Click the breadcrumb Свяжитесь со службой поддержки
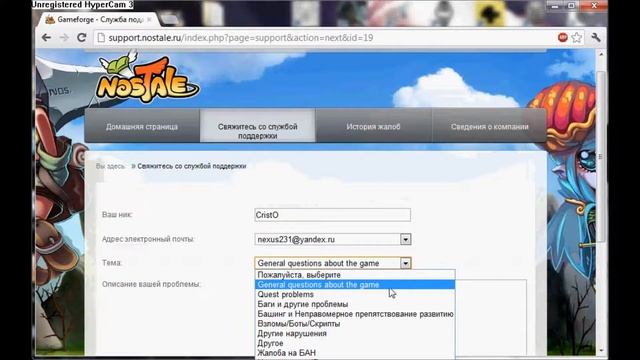The image size is (640, 360). 192,166
